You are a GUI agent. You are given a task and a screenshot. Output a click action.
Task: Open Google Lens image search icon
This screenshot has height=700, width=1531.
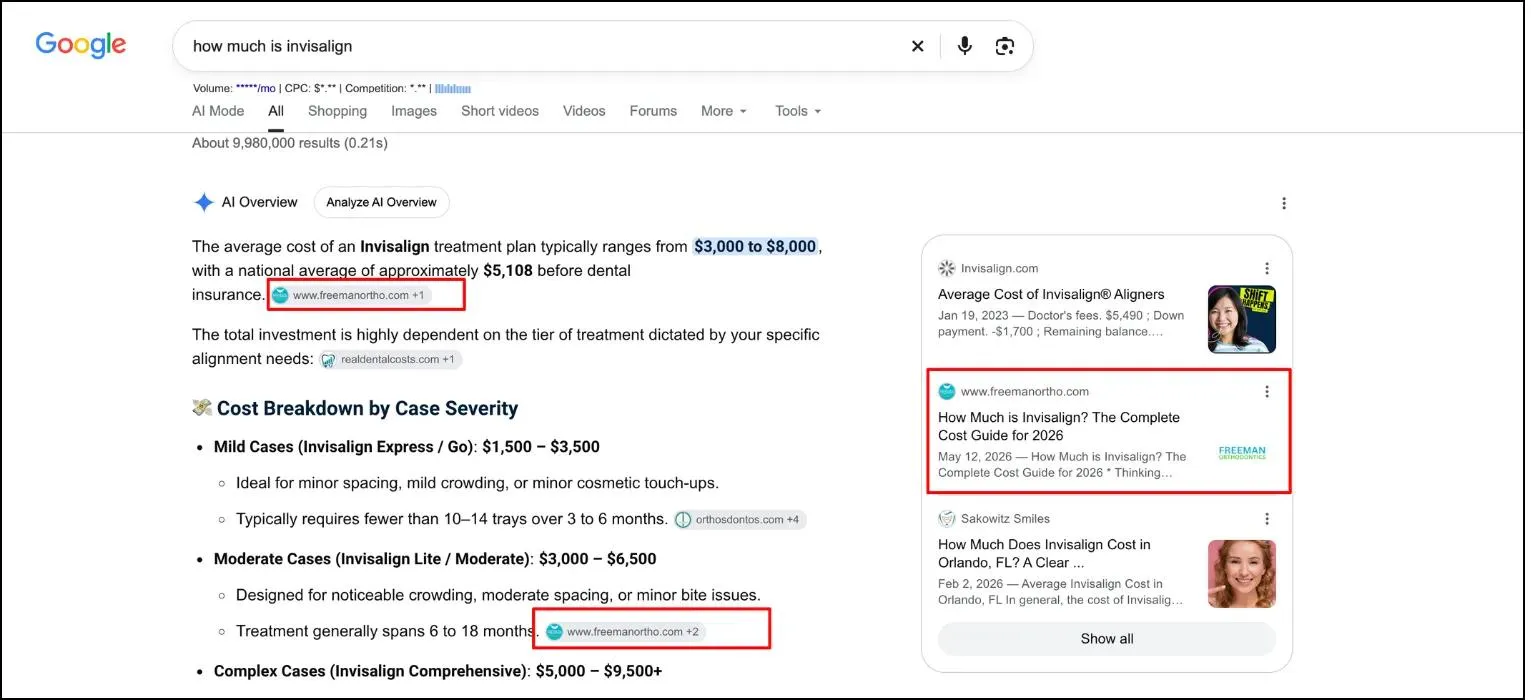pos(1005,46)
